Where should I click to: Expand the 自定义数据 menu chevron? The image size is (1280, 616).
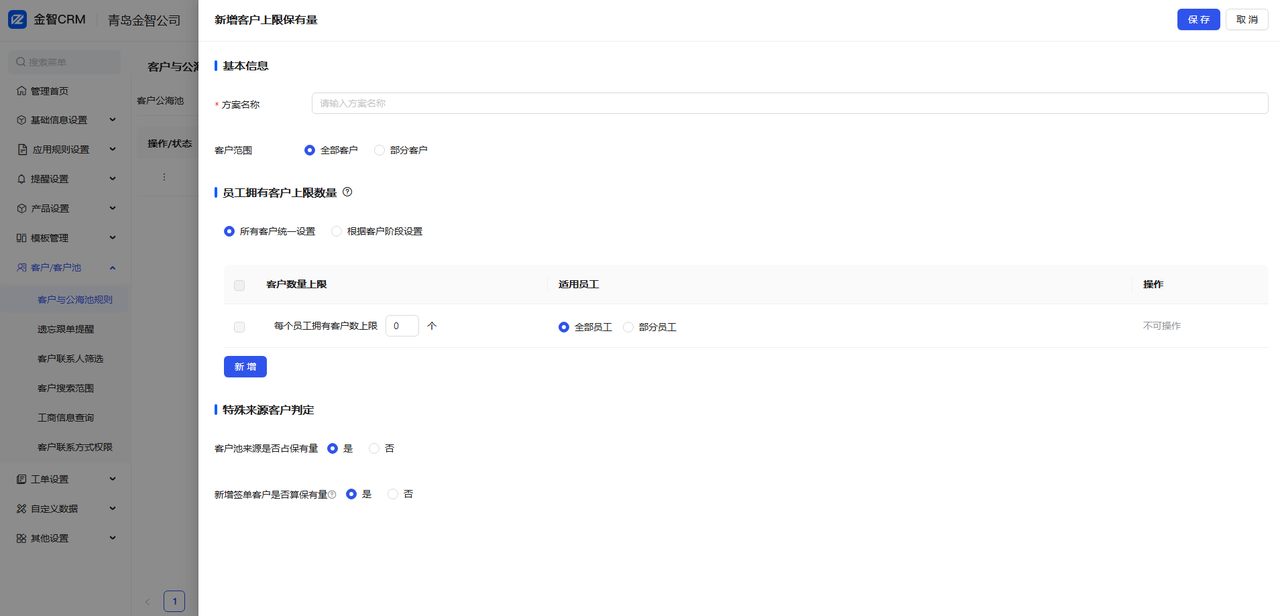pos(112,509)
